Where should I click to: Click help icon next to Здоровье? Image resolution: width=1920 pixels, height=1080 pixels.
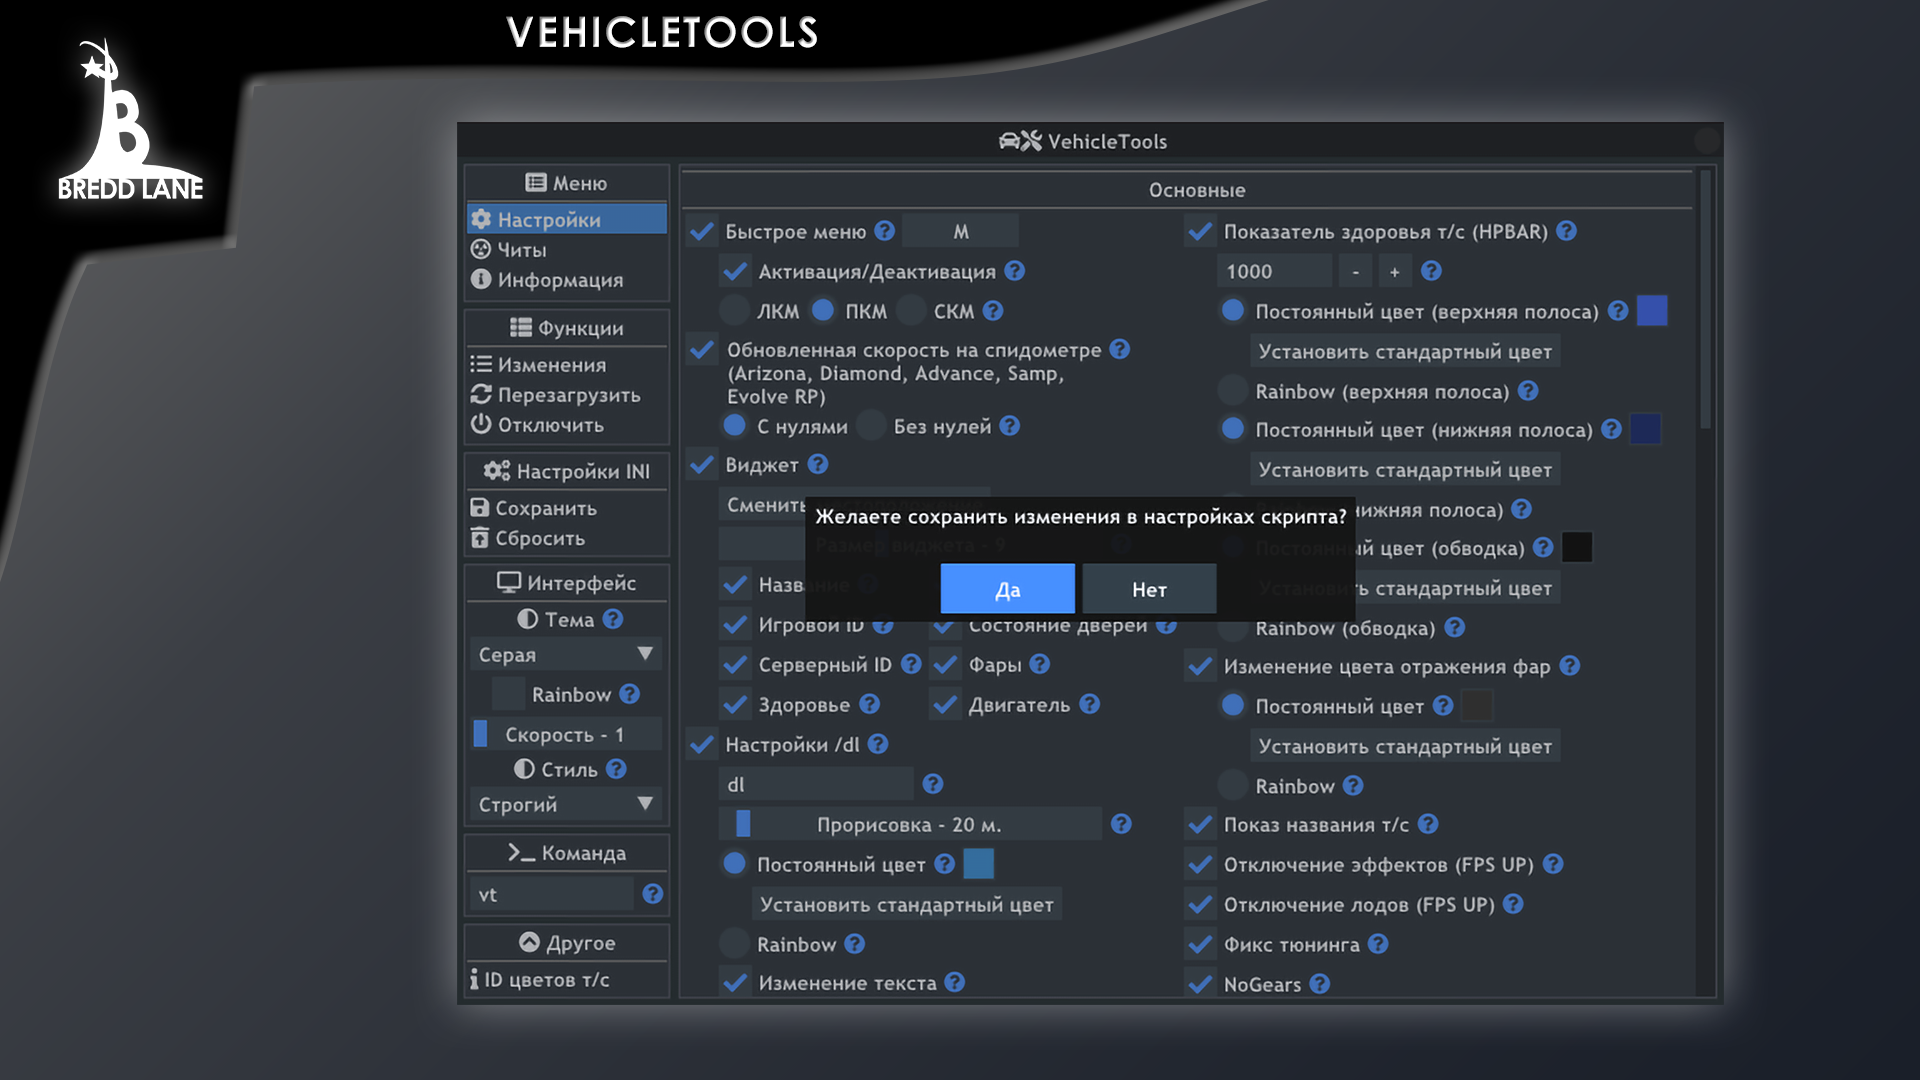(x=869, y=704)
